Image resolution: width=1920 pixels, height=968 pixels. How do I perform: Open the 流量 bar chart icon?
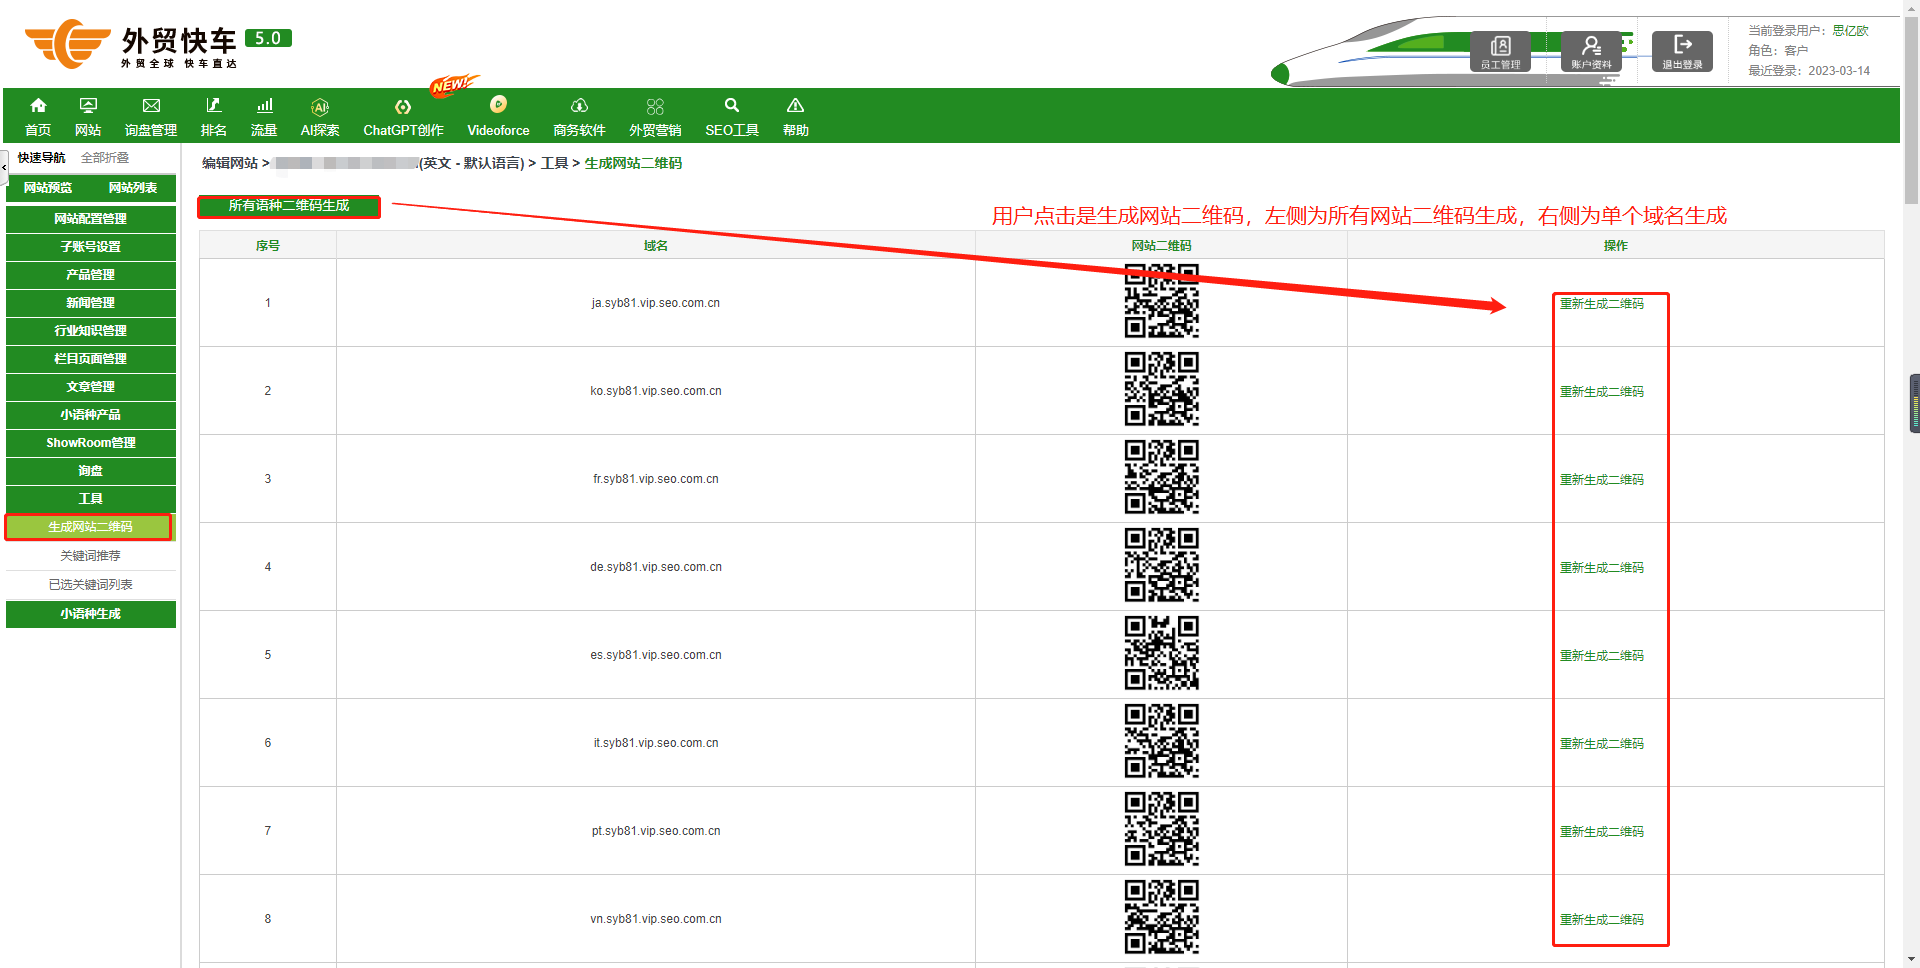click(x=264, y=105)
